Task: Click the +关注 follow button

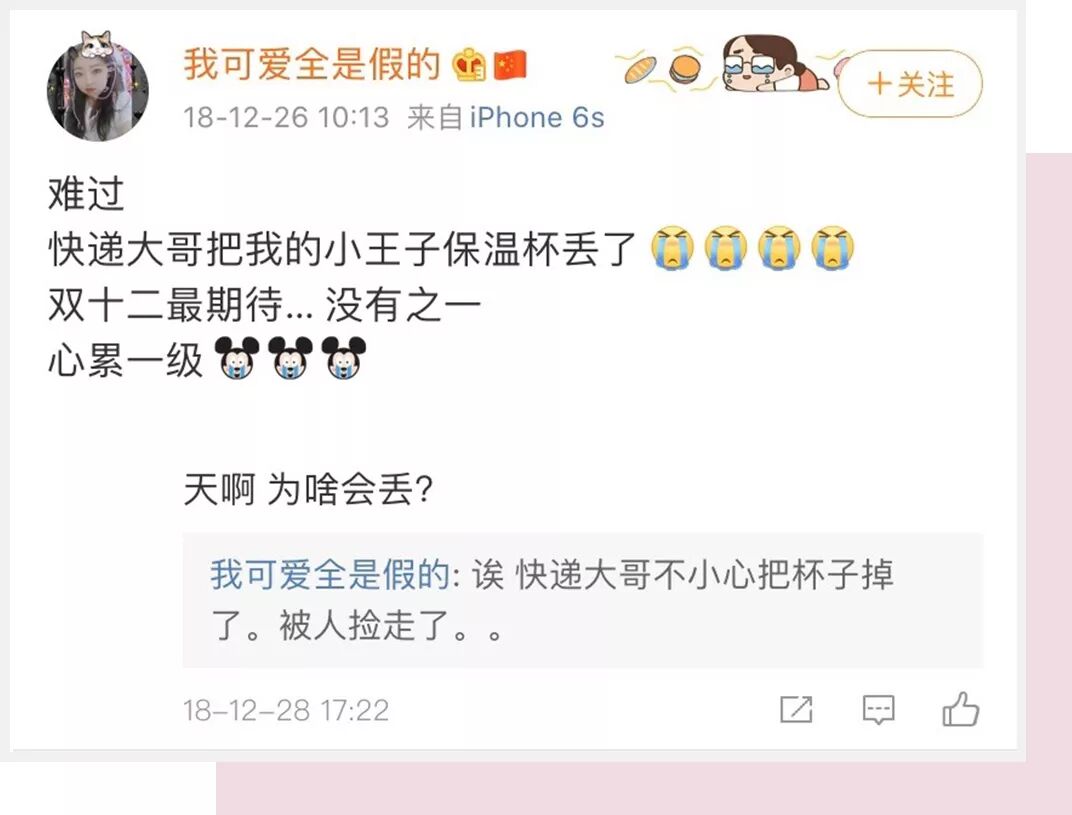Action: tap(910, 84)
